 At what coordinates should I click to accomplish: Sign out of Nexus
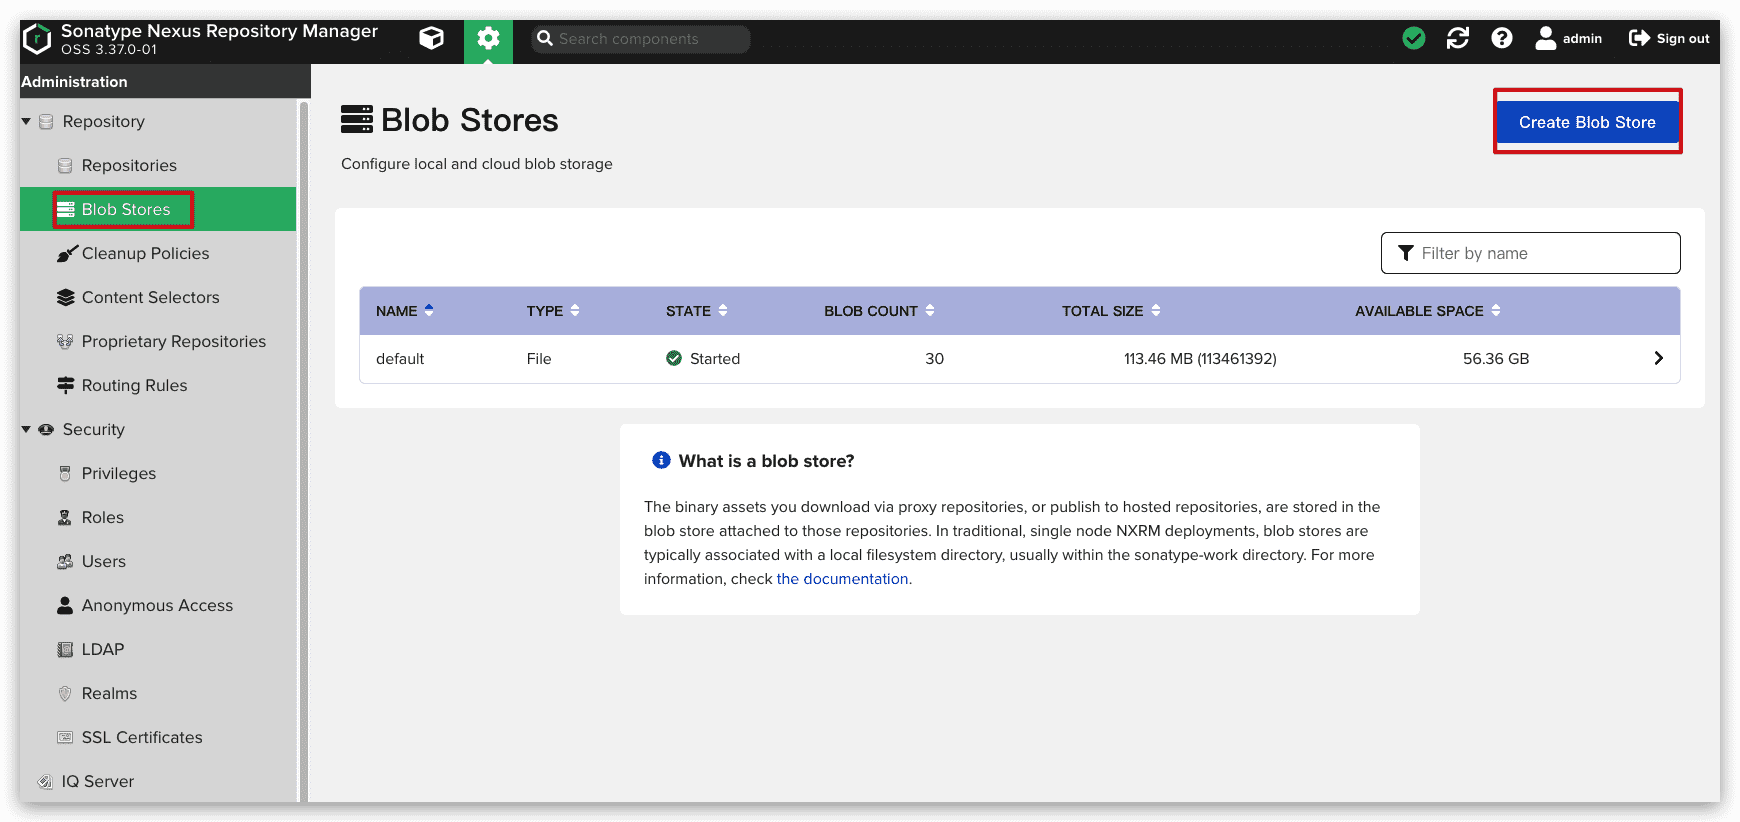coord(1669,39)
